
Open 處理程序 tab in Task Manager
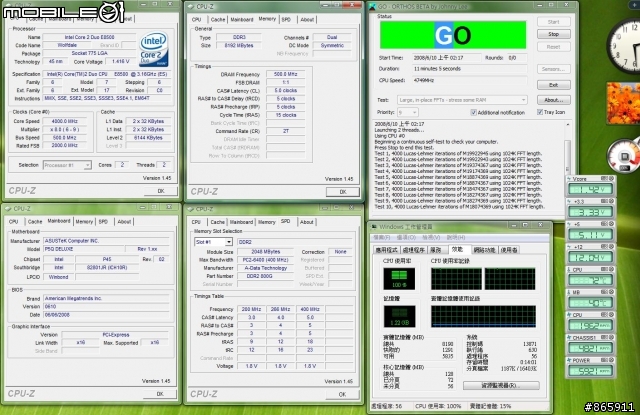413,250
